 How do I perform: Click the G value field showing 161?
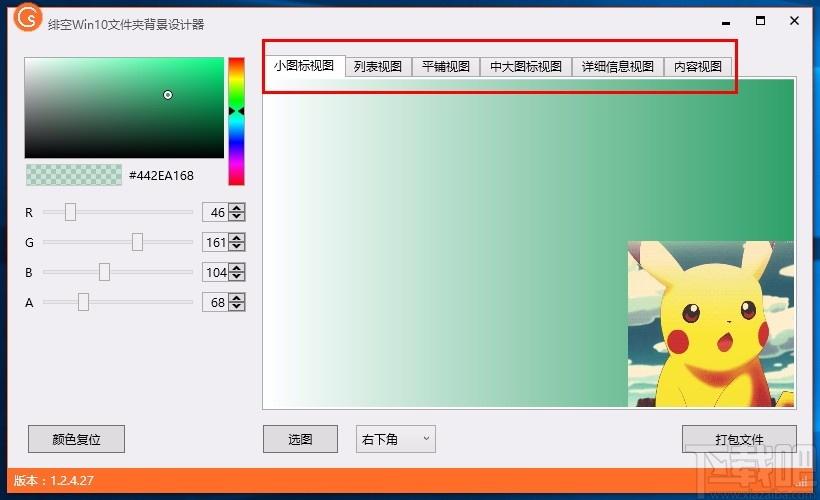[215, 242]
